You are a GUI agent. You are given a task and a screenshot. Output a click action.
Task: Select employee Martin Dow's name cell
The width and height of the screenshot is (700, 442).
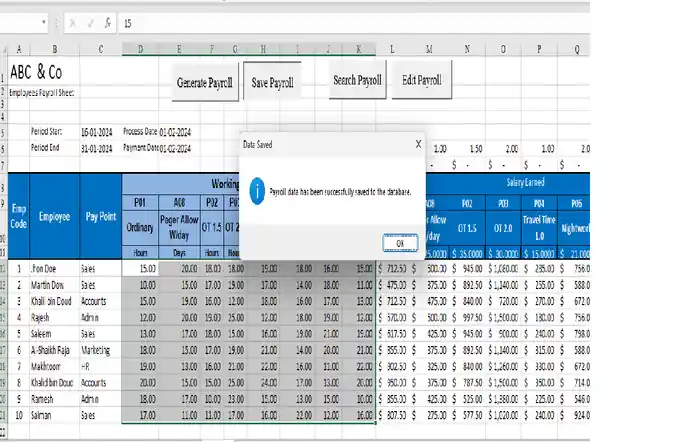(54, 285)
